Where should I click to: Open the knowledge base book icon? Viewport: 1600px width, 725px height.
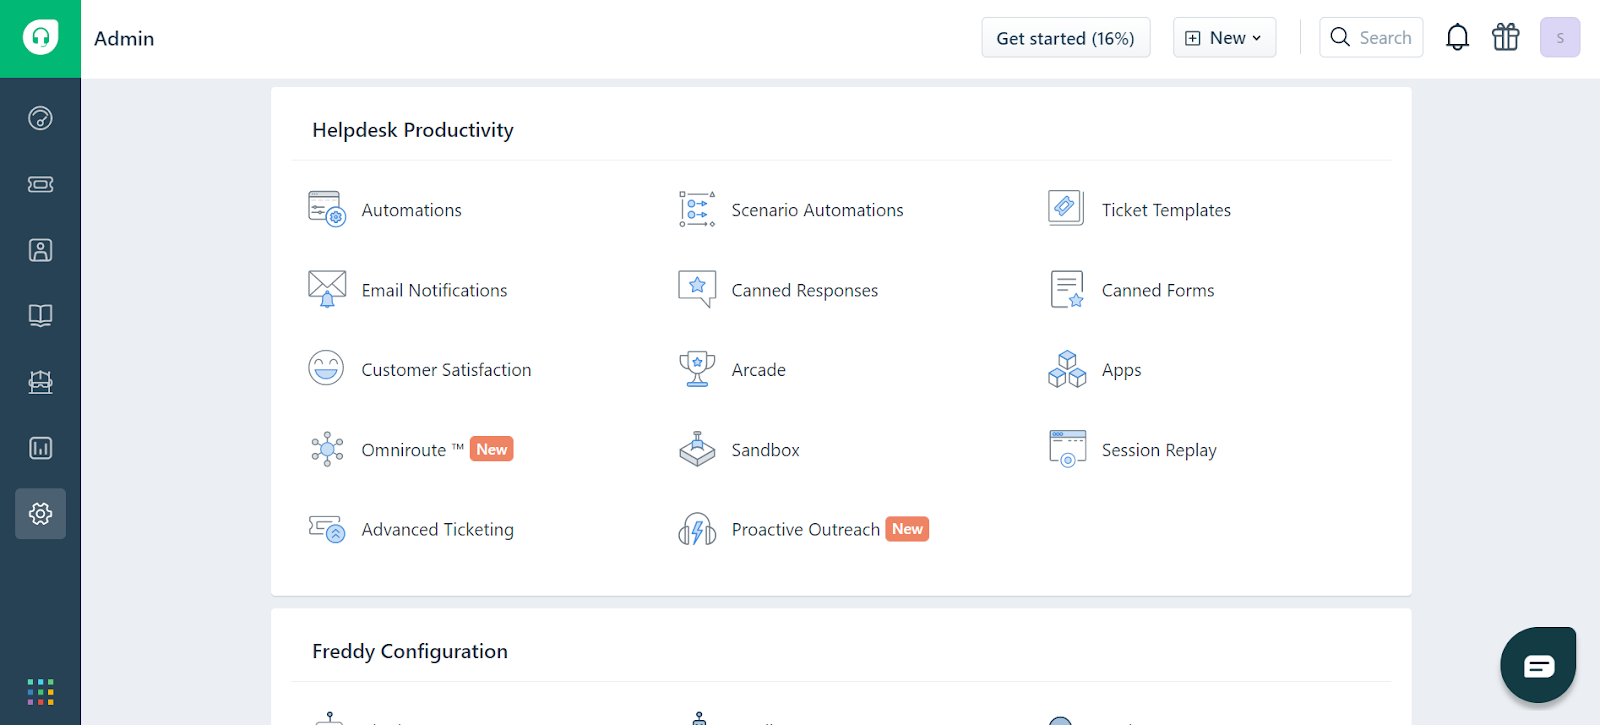tap(40, 316)
